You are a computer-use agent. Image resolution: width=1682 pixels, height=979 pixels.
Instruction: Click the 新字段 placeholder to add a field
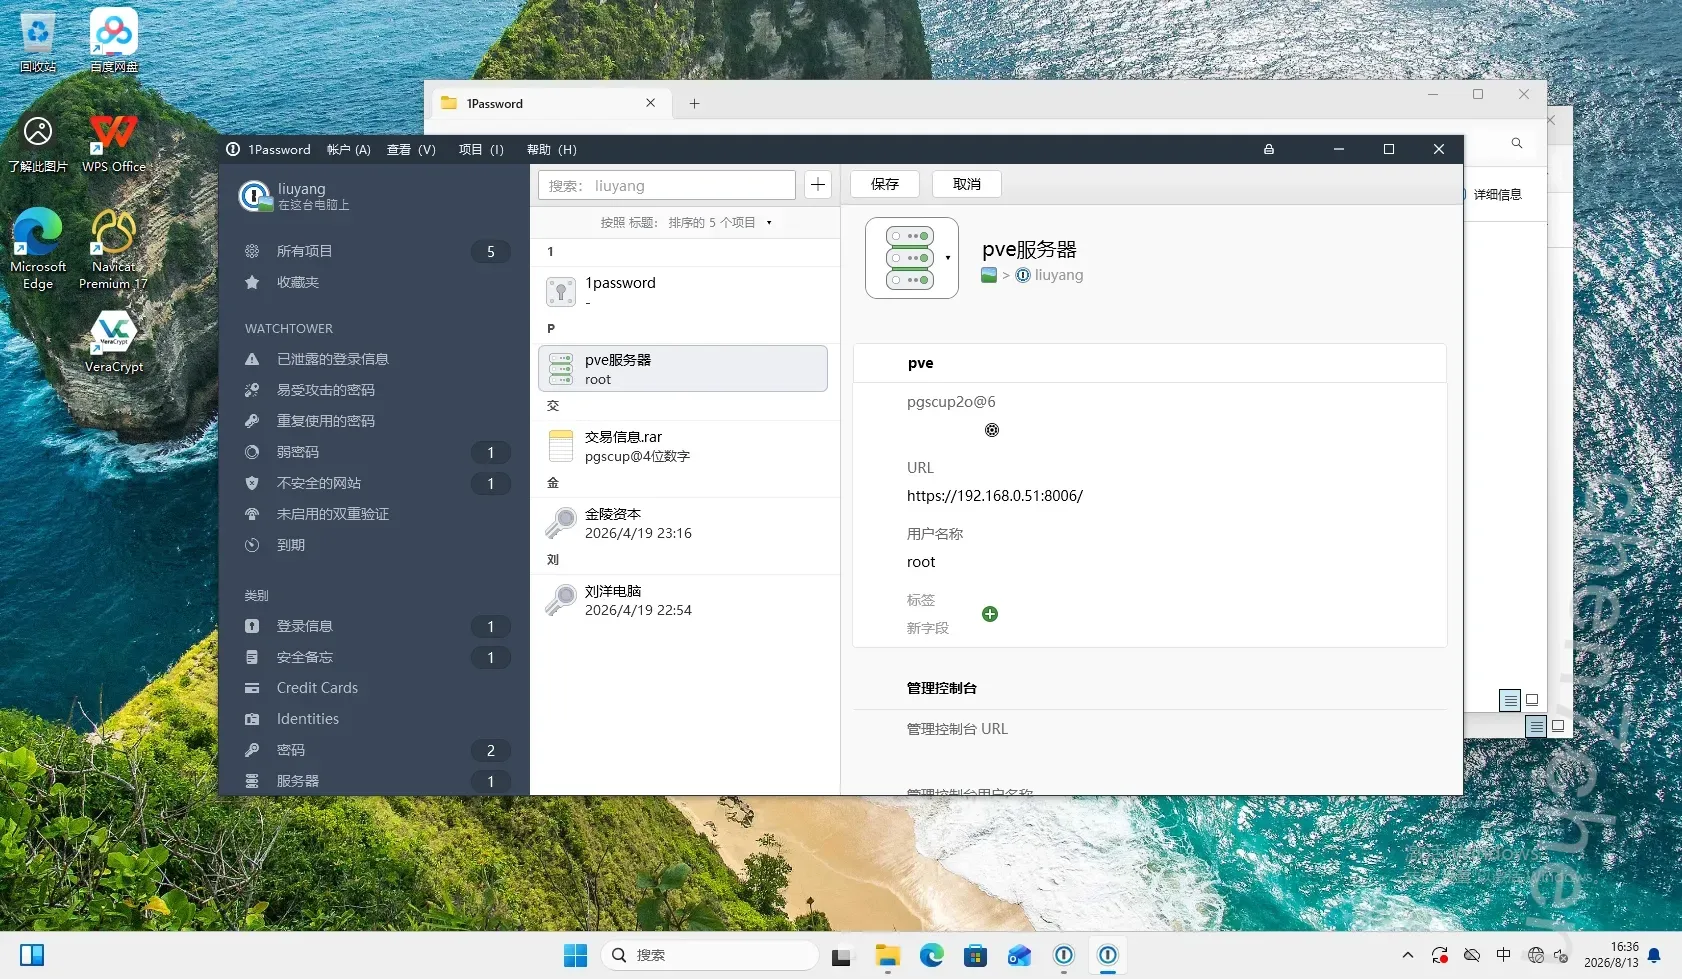click(927, 628)
